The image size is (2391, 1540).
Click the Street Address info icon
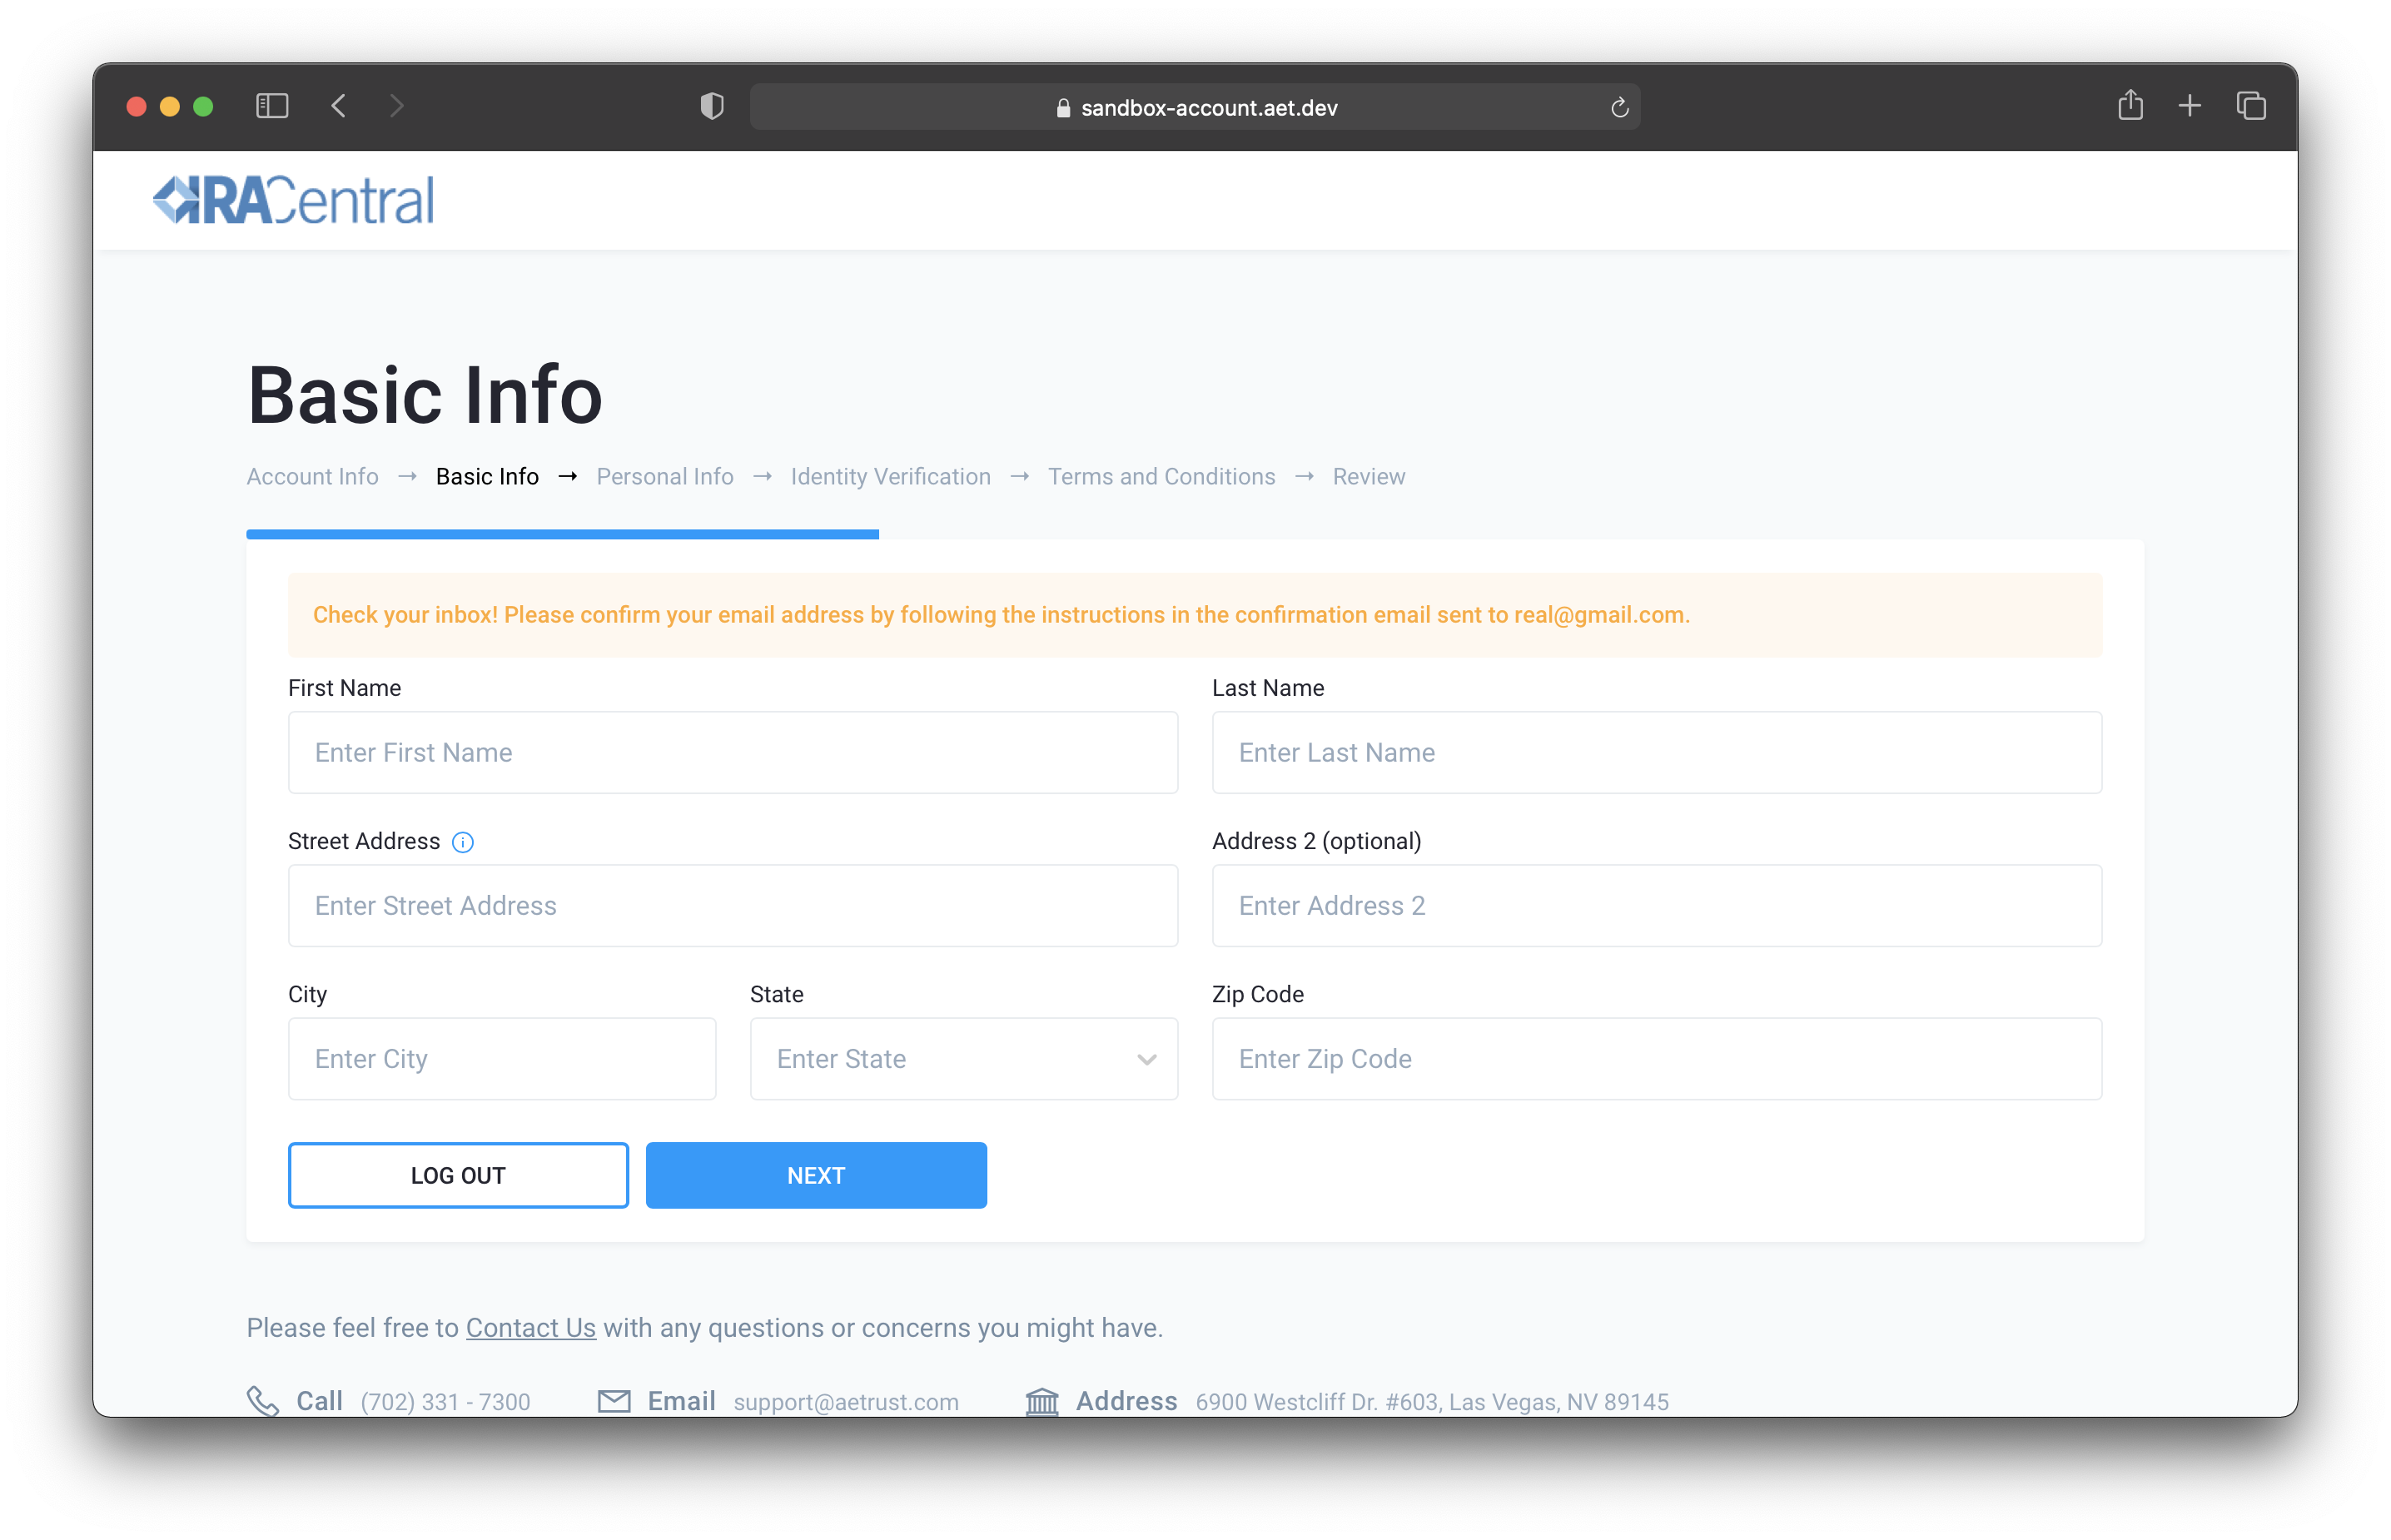[x=462, y=842]
